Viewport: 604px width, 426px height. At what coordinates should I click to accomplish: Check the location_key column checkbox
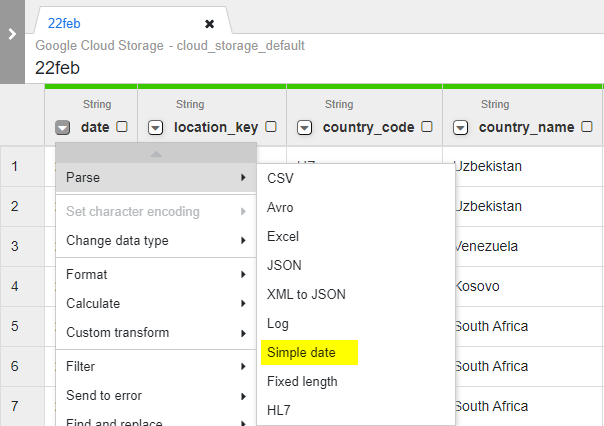click(x=271, y=127)
